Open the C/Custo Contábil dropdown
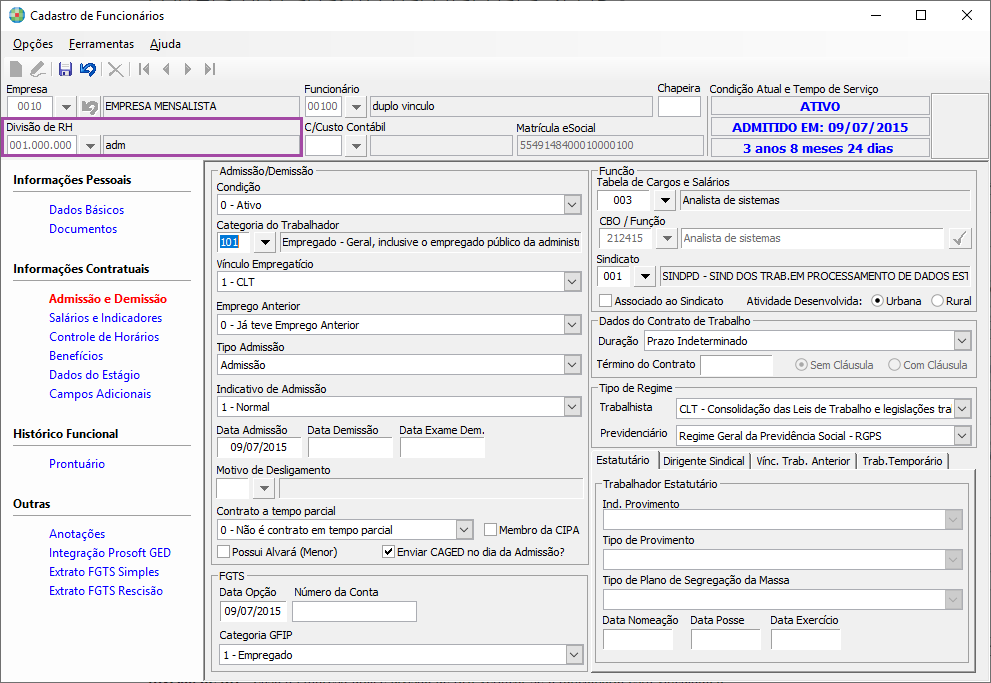The height and width of the screenshot is (683, 991). 356,145
